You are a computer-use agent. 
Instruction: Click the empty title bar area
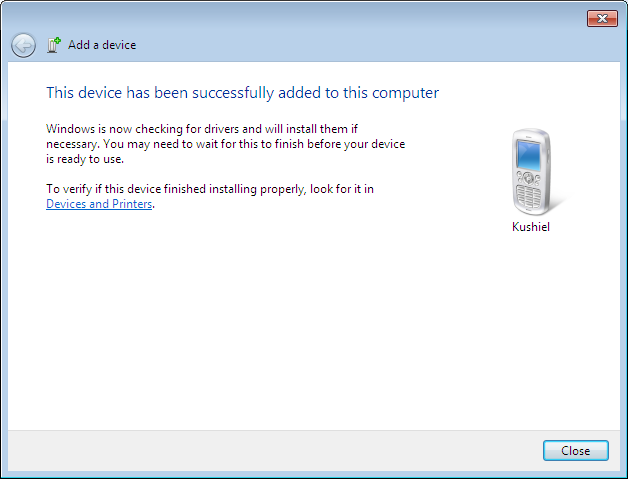(x=300, y=18)
